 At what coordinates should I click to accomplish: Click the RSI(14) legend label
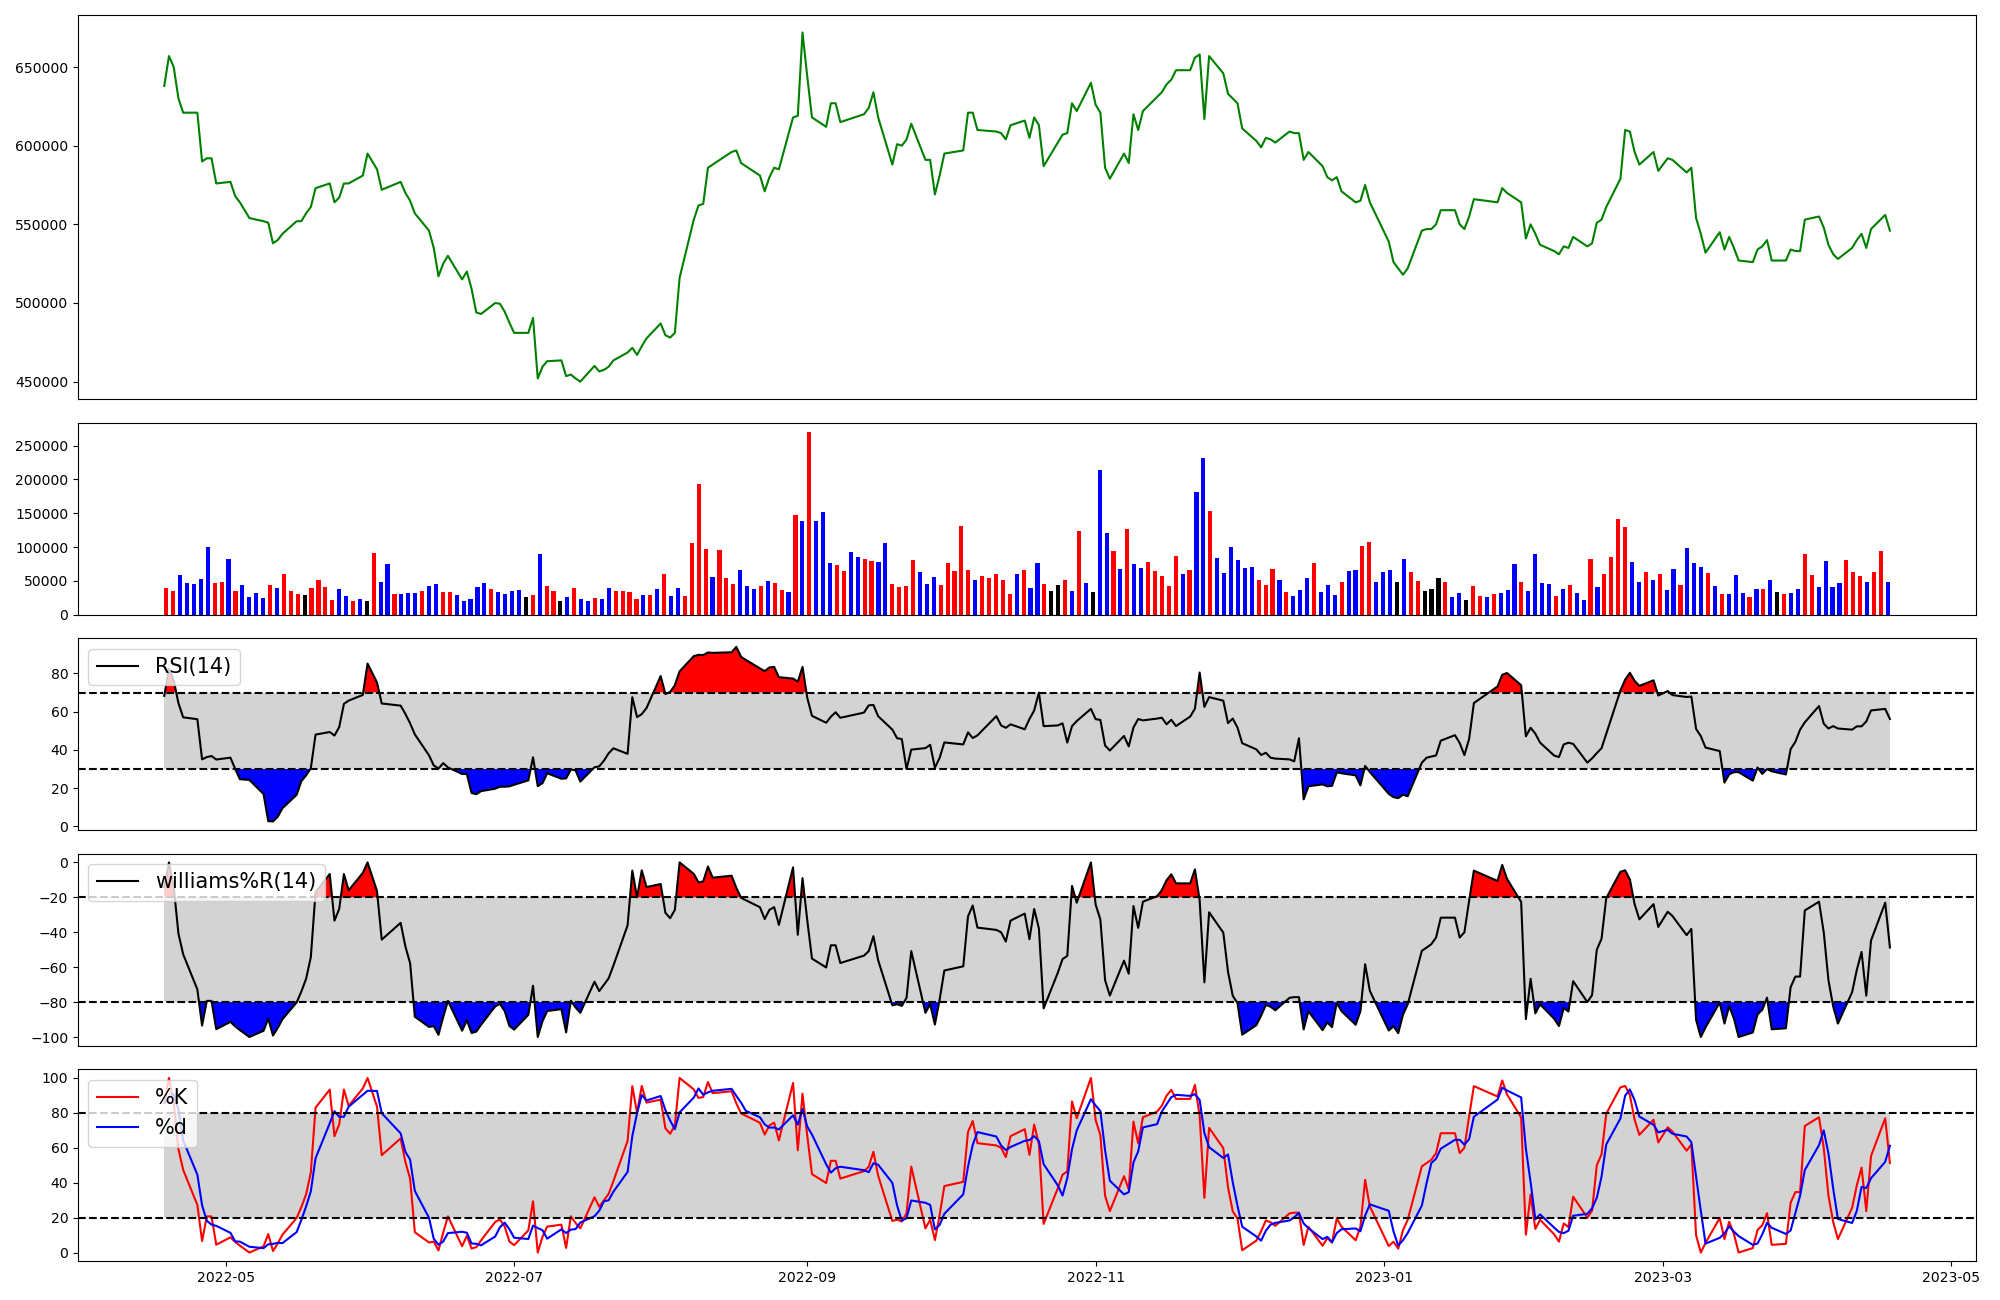[192, 666]
